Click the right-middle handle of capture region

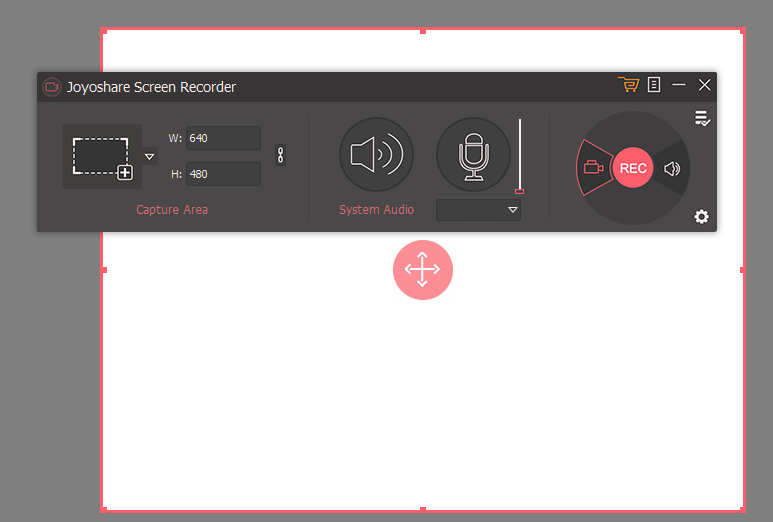pos(742,270)
